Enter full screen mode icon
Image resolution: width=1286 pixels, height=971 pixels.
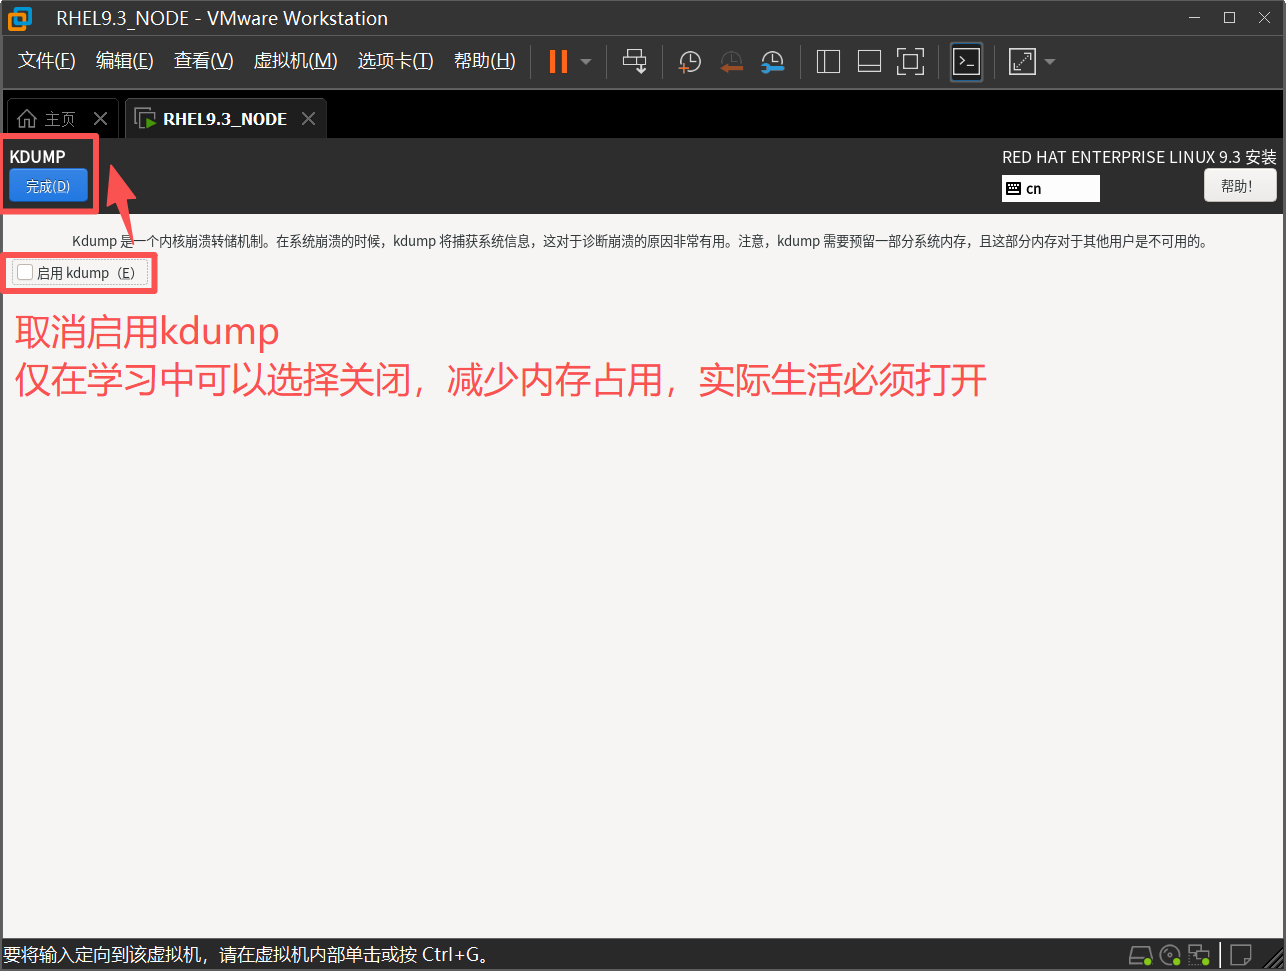[910, 62]
